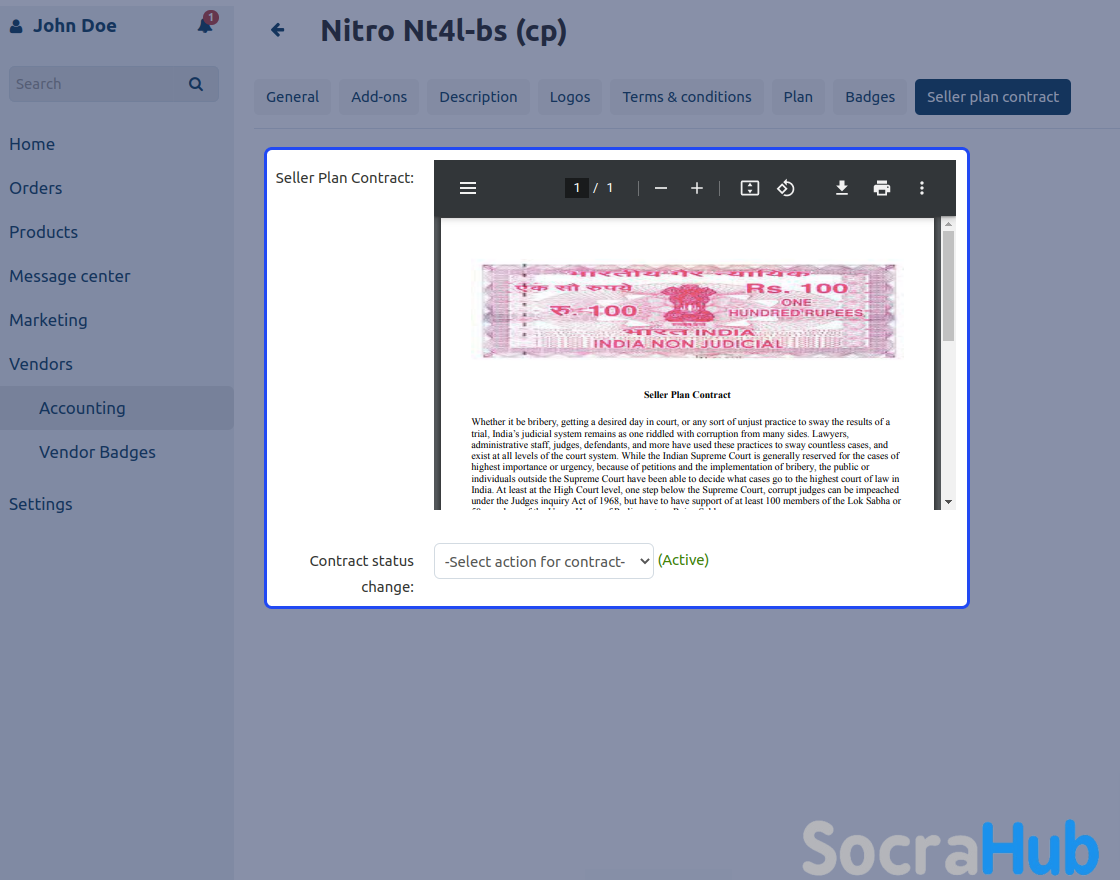Switch to the General tab
The width and height of the screenshot is (1120, 880).
[292, 97]
